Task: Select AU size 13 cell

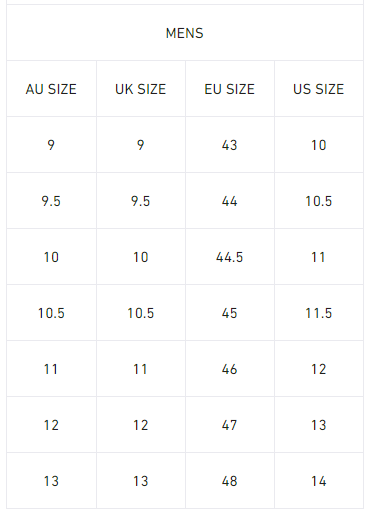Action: pyautogui.click(x=51, y=481)
